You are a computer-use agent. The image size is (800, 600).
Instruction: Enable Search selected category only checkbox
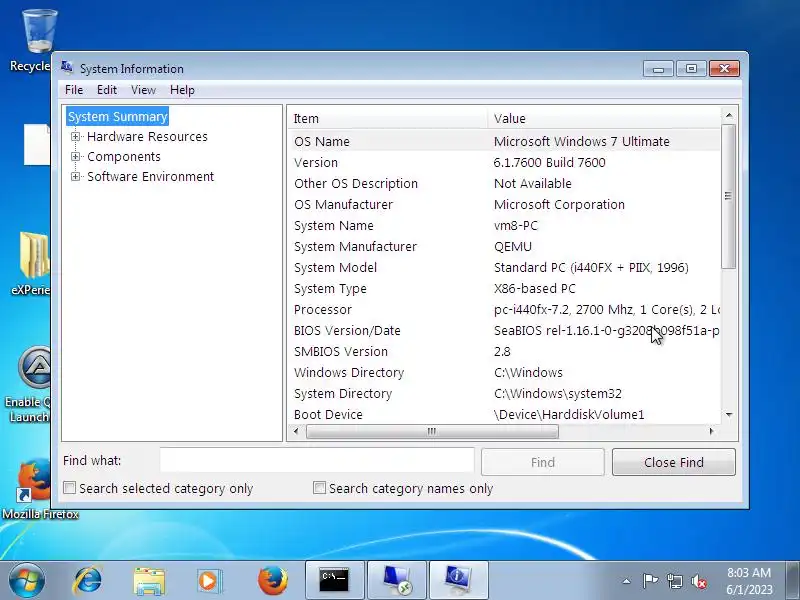click(69, 488)
